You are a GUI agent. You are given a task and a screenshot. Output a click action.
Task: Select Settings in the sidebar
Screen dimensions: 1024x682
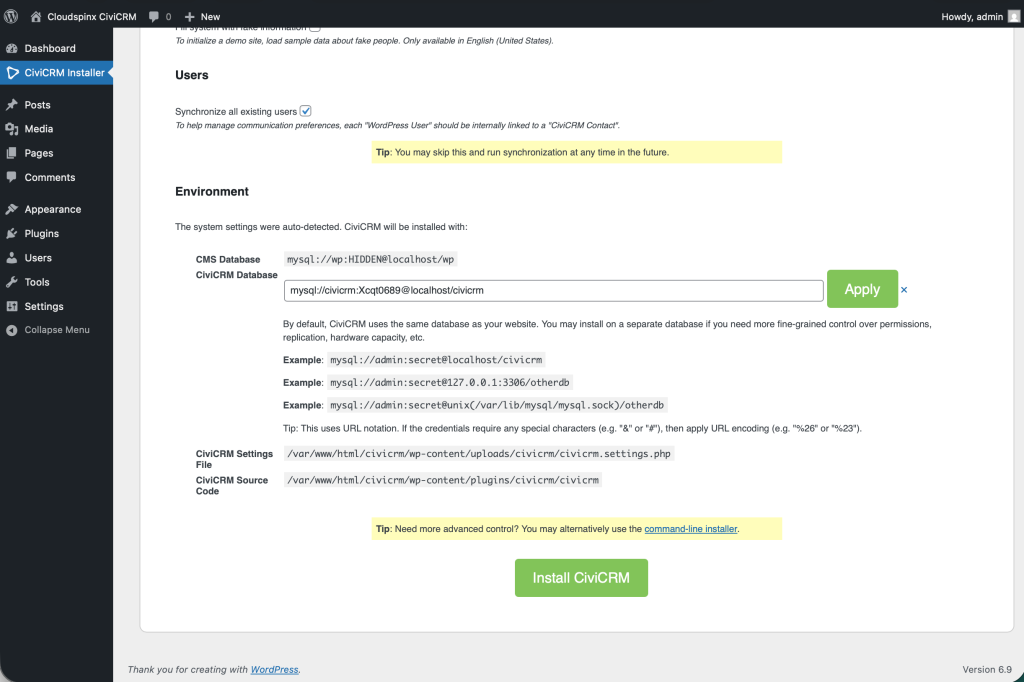44,306
